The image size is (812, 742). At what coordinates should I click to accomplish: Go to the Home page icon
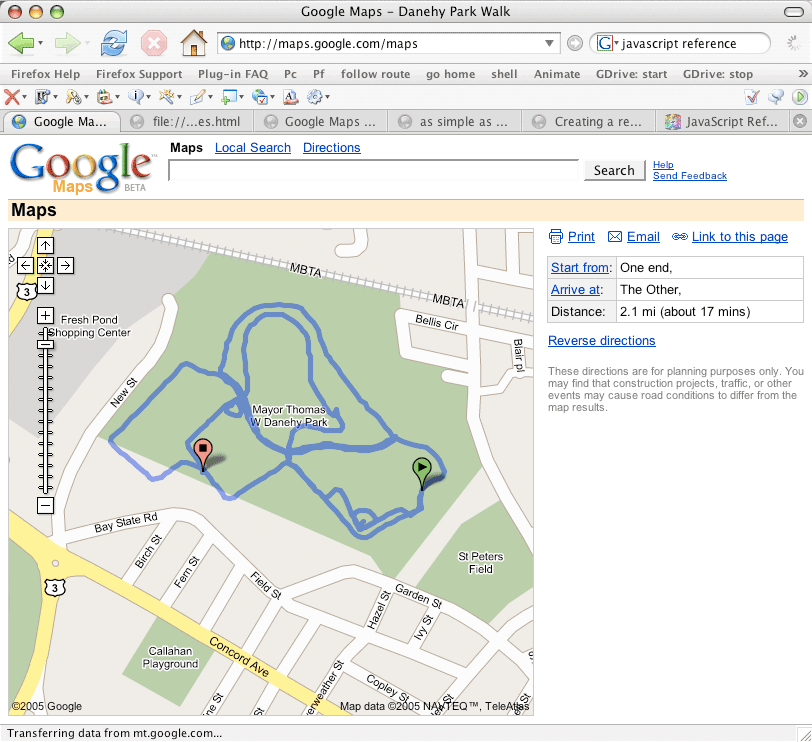tap(194, 43)
